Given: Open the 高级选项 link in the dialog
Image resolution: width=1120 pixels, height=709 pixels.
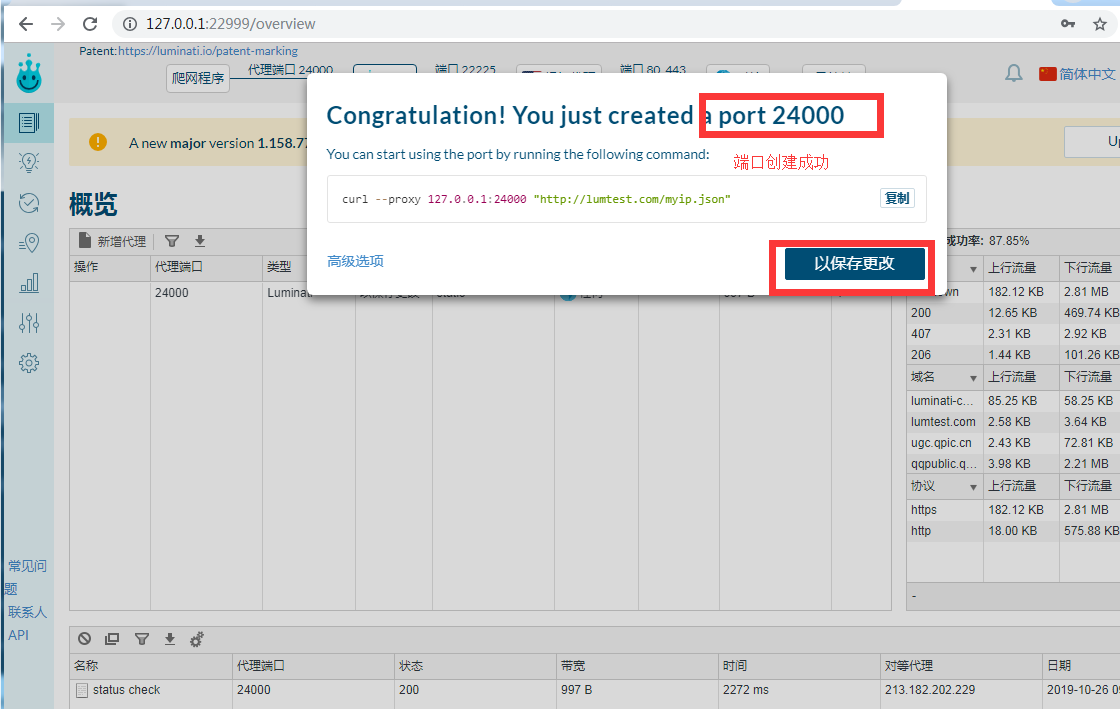Looking at the screenshot, I should tap(355, 261).
